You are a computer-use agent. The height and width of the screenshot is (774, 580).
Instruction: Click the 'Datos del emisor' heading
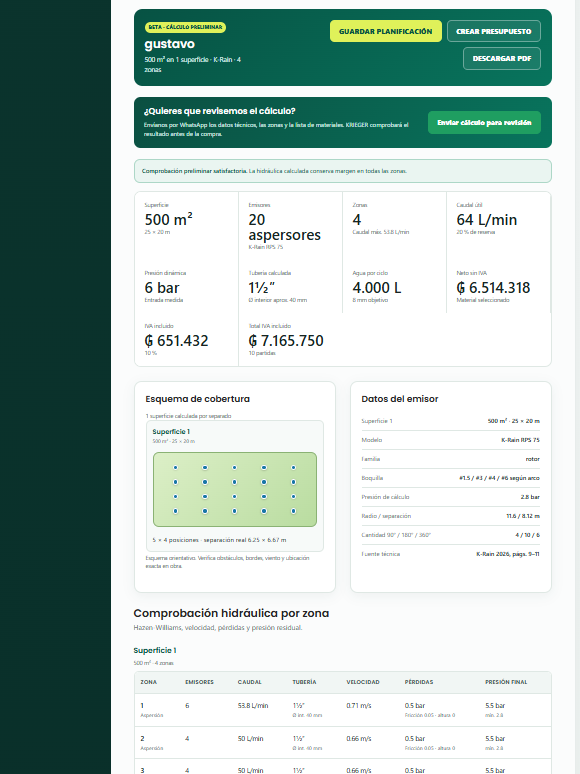pos(400,399)
